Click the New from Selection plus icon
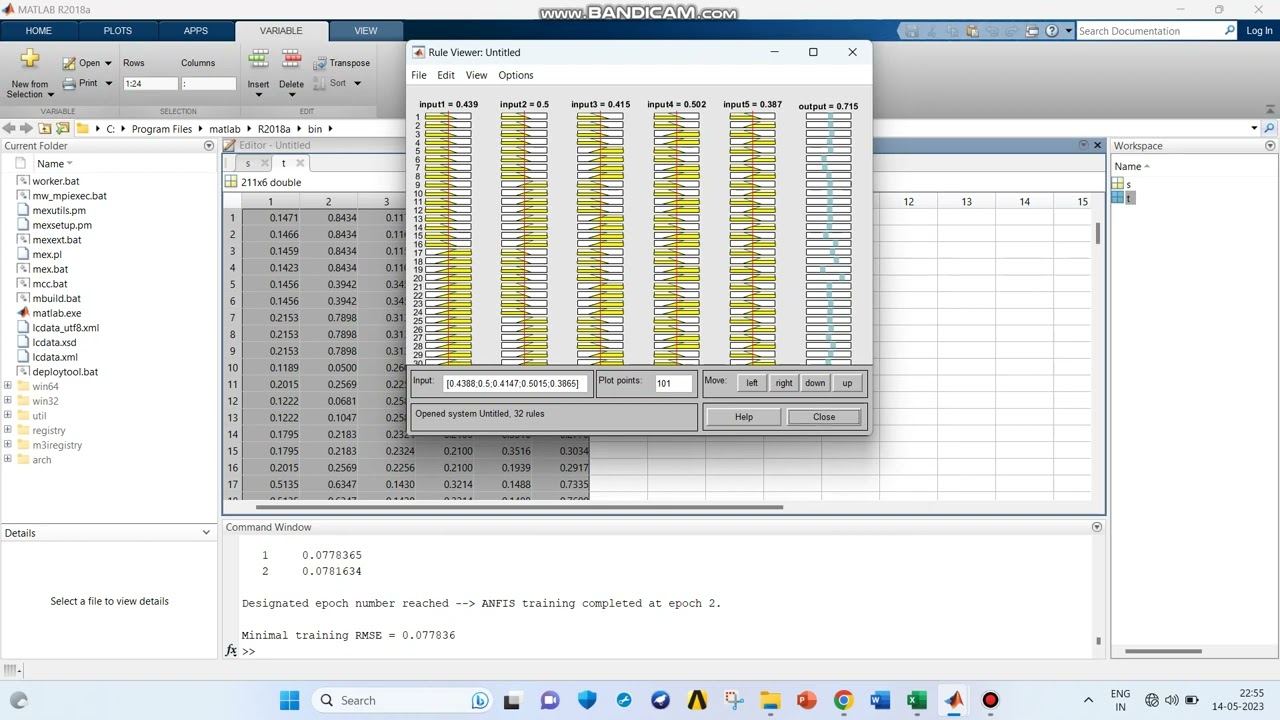 (30, 60)
